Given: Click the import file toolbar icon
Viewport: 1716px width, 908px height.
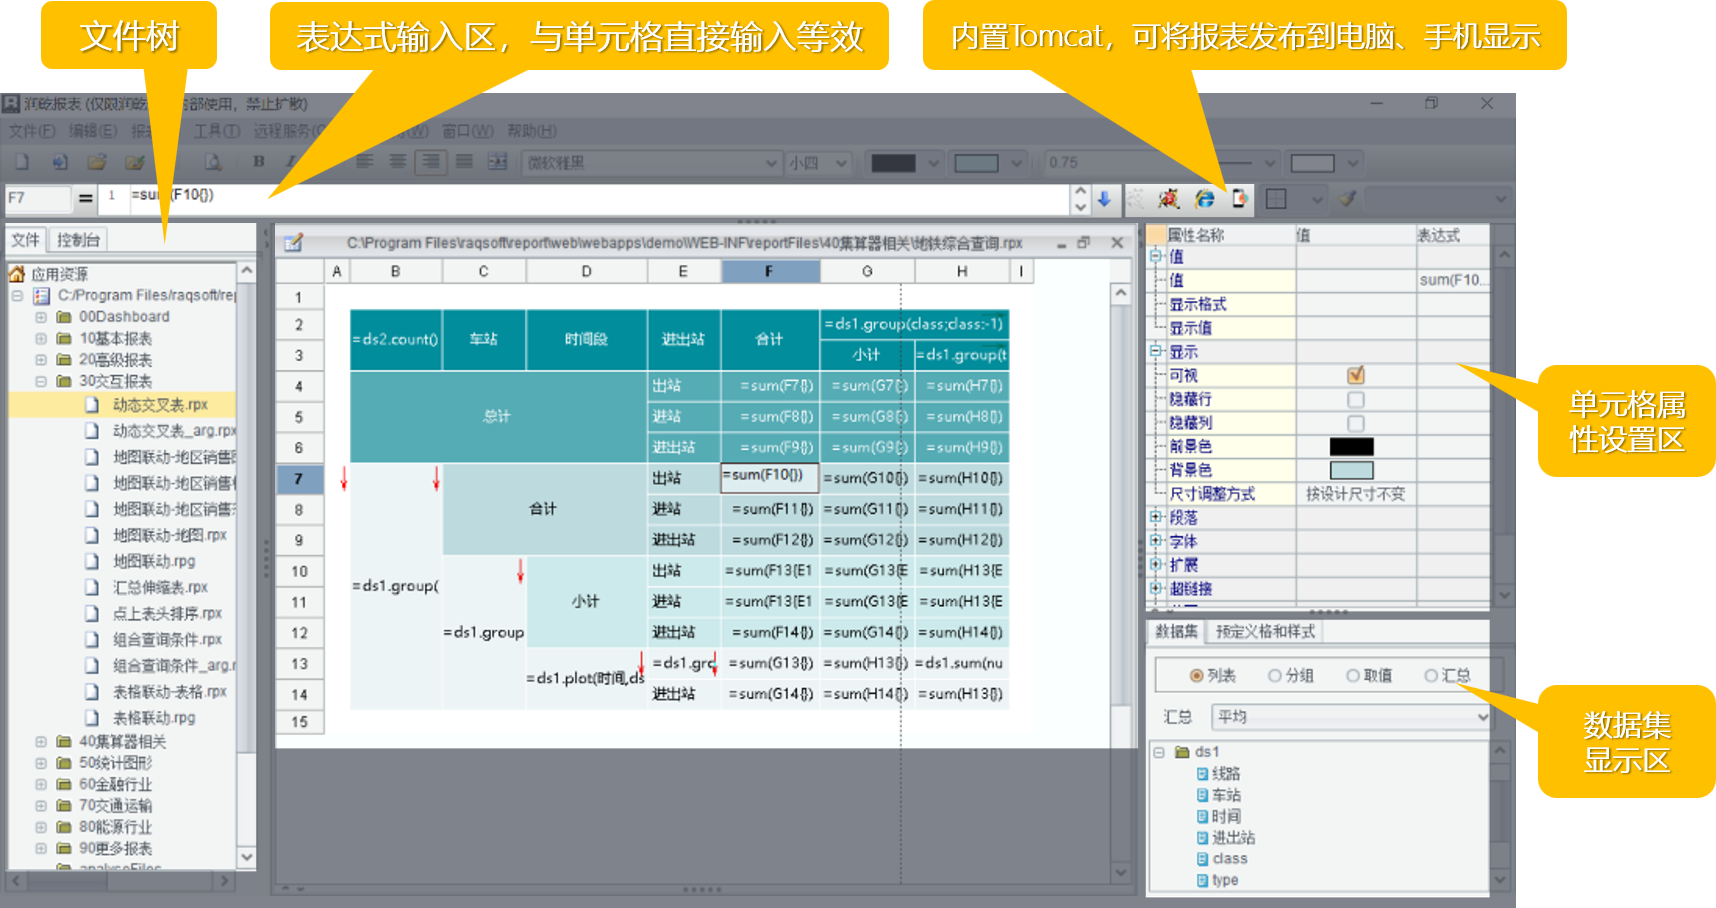Looking at the screenshot, I should click(59, 162).
